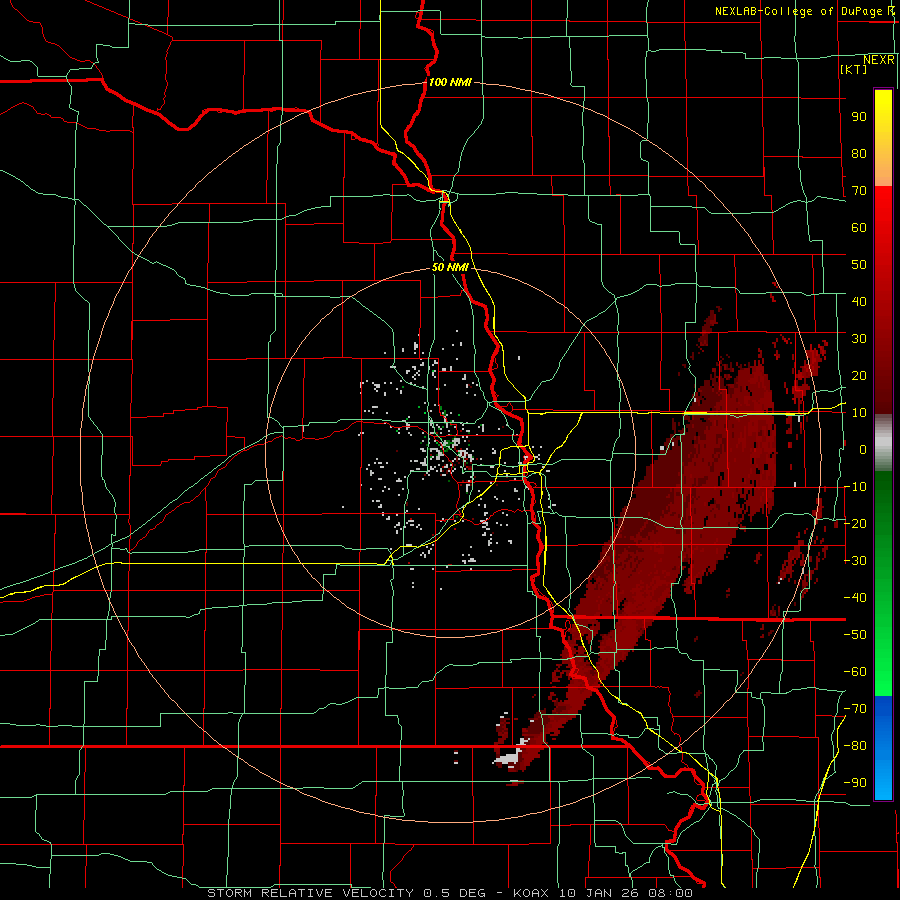This screenshot has width=900, height=900.
Task: Click the 0 value on the velocity scale
Action: pyautogui.click(x=863, y=449)
